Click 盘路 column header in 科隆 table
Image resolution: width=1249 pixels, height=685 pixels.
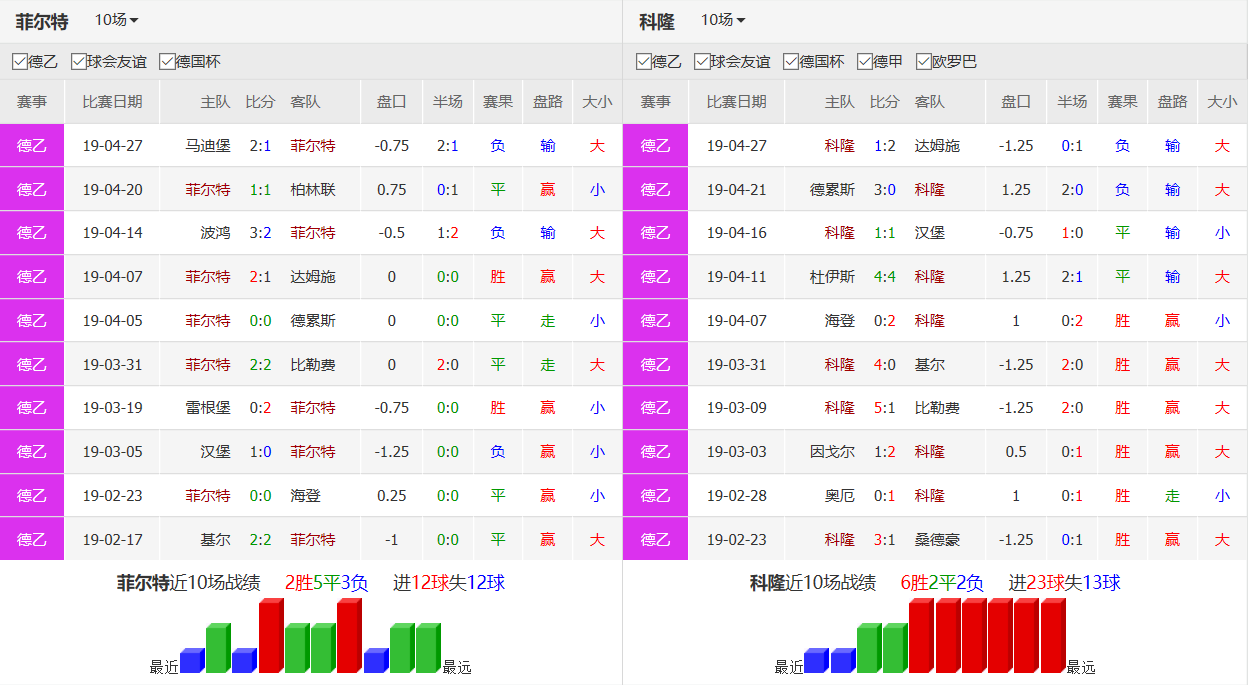(1172, 102)
